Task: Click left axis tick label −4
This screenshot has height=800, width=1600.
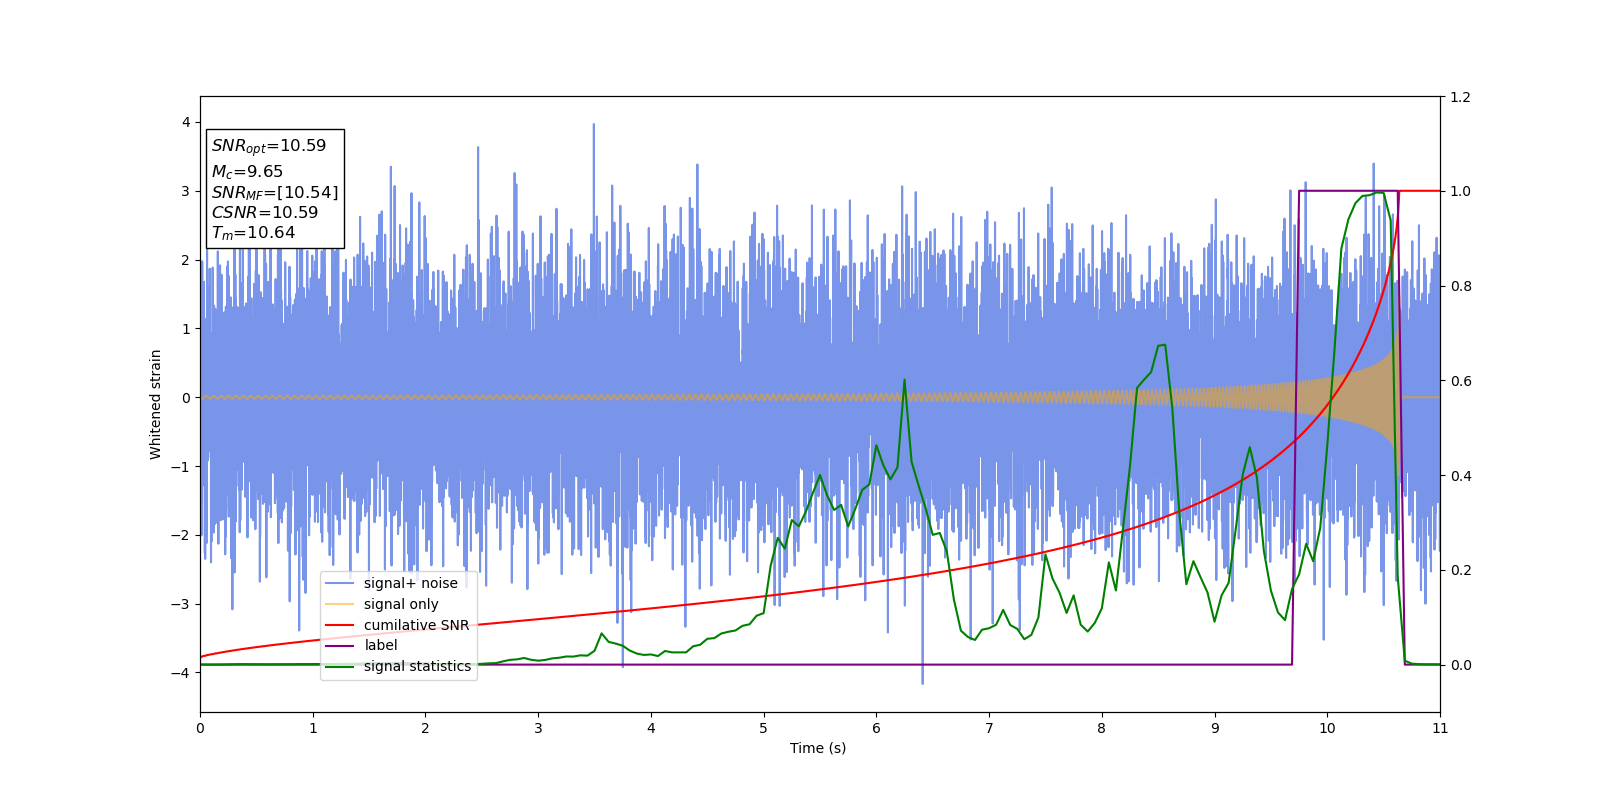Action: pyautogui.click(x=181, y=673)
